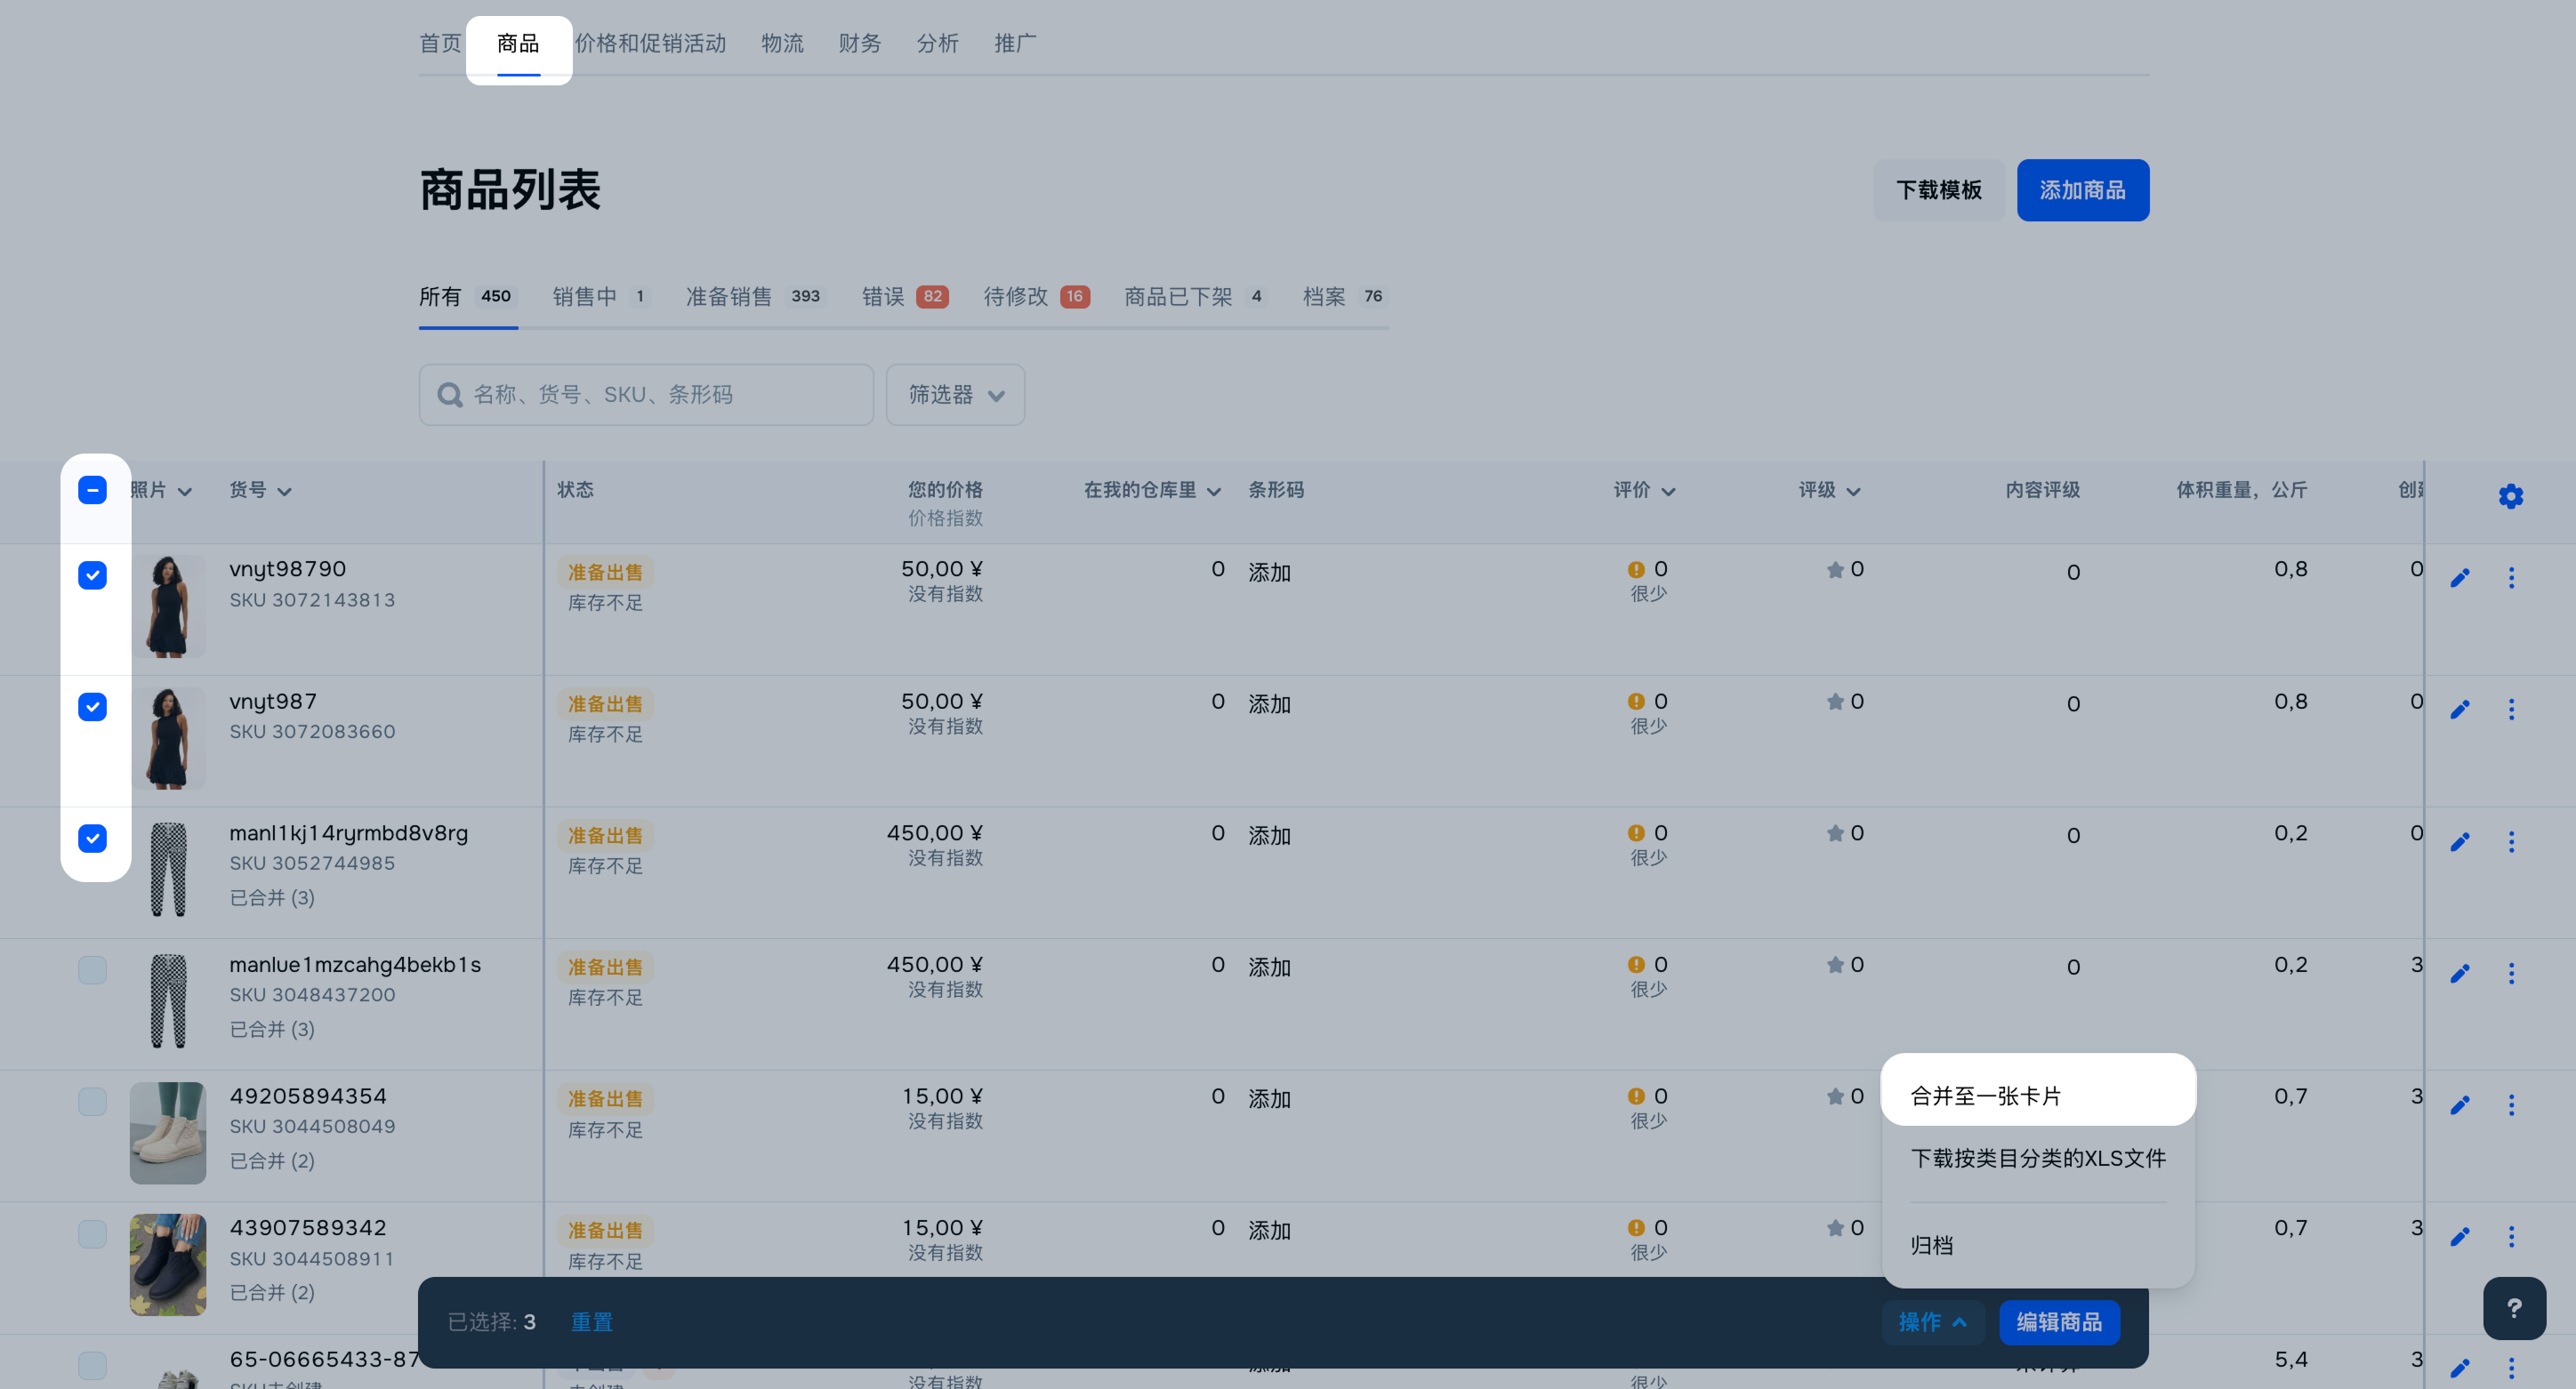Click the pencil edit icon for manl1kj14ryrmbd8v8rg
Viewport: 2576px width, 1389px height.
(2459, 841)
